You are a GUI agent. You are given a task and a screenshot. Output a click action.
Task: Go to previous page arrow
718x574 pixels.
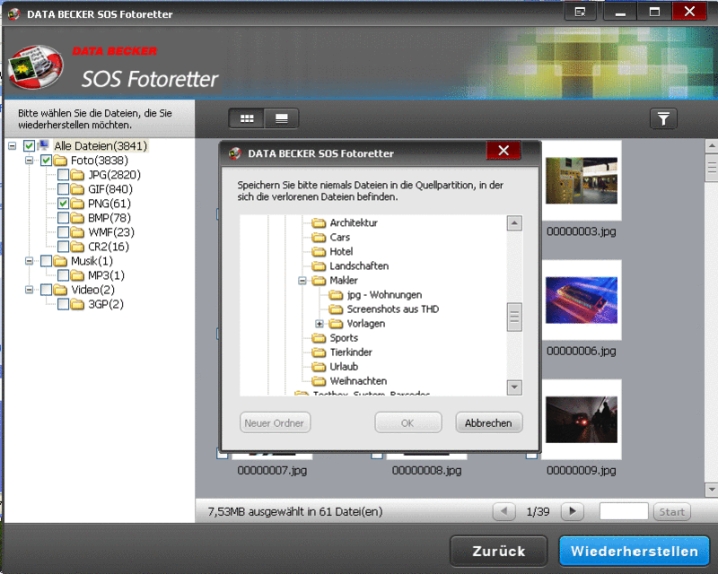(x=504, y=511)
